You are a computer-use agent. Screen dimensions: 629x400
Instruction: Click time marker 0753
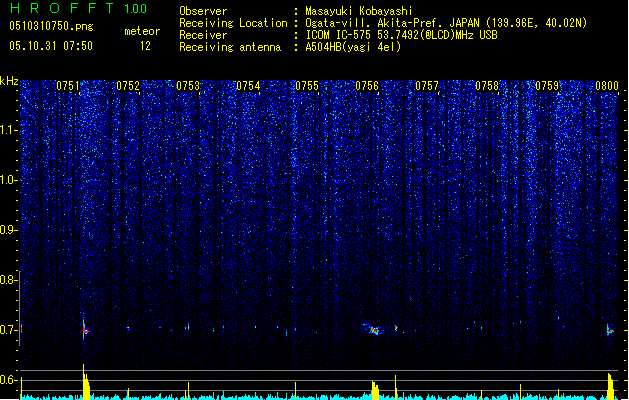point(188,86)
